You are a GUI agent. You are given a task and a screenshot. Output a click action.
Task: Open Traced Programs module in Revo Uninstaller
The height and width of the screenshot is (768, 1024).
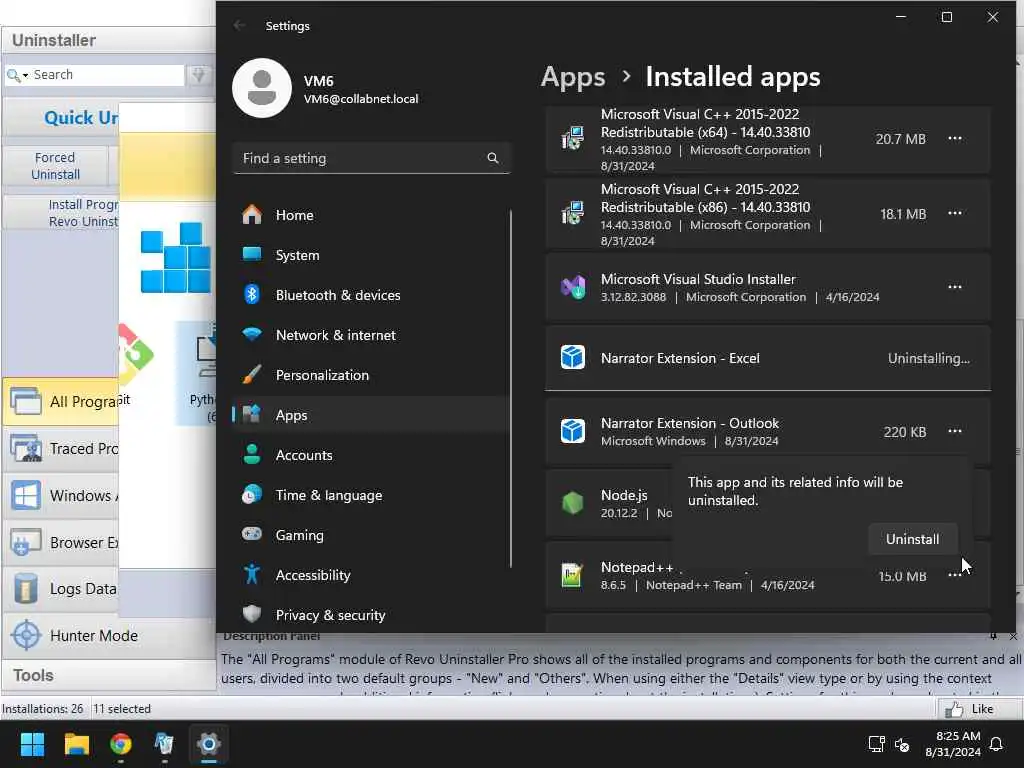click(x=61, y=449)
